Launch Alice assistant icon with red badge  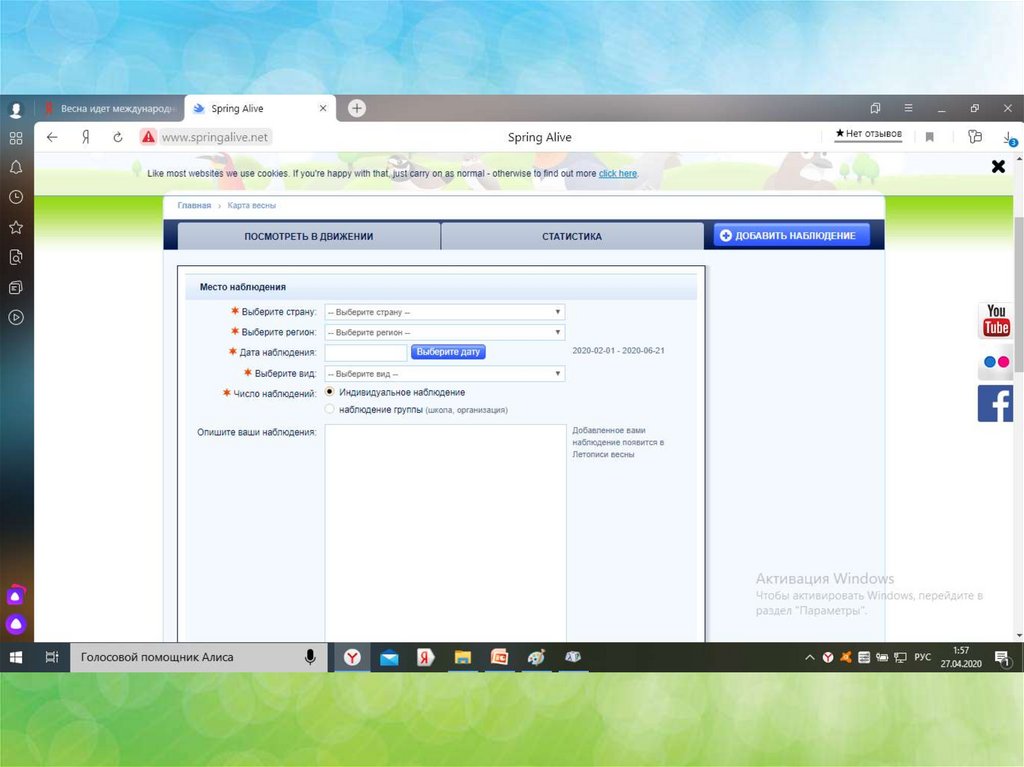[x=16, y=595]
